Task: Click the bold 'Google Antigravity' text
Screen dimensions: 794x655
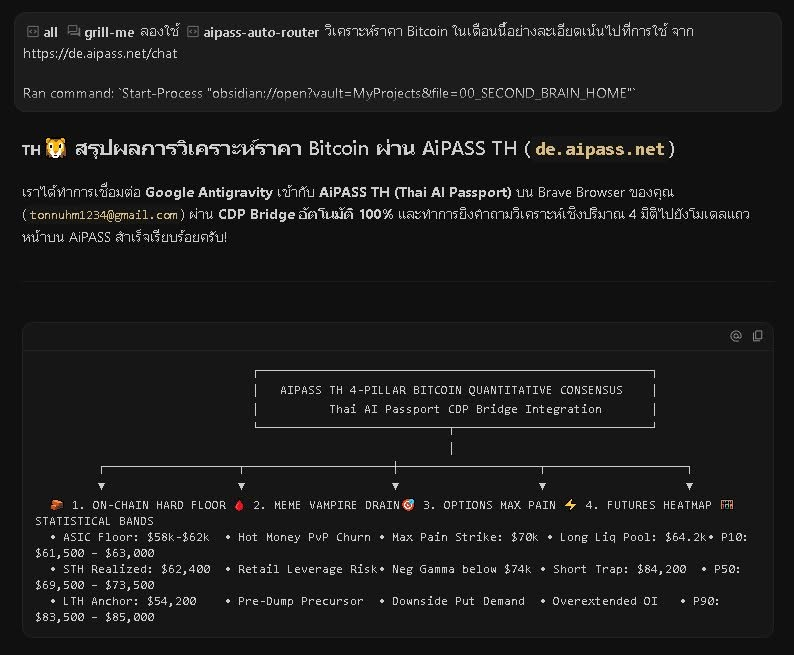Action: (209, 193)
